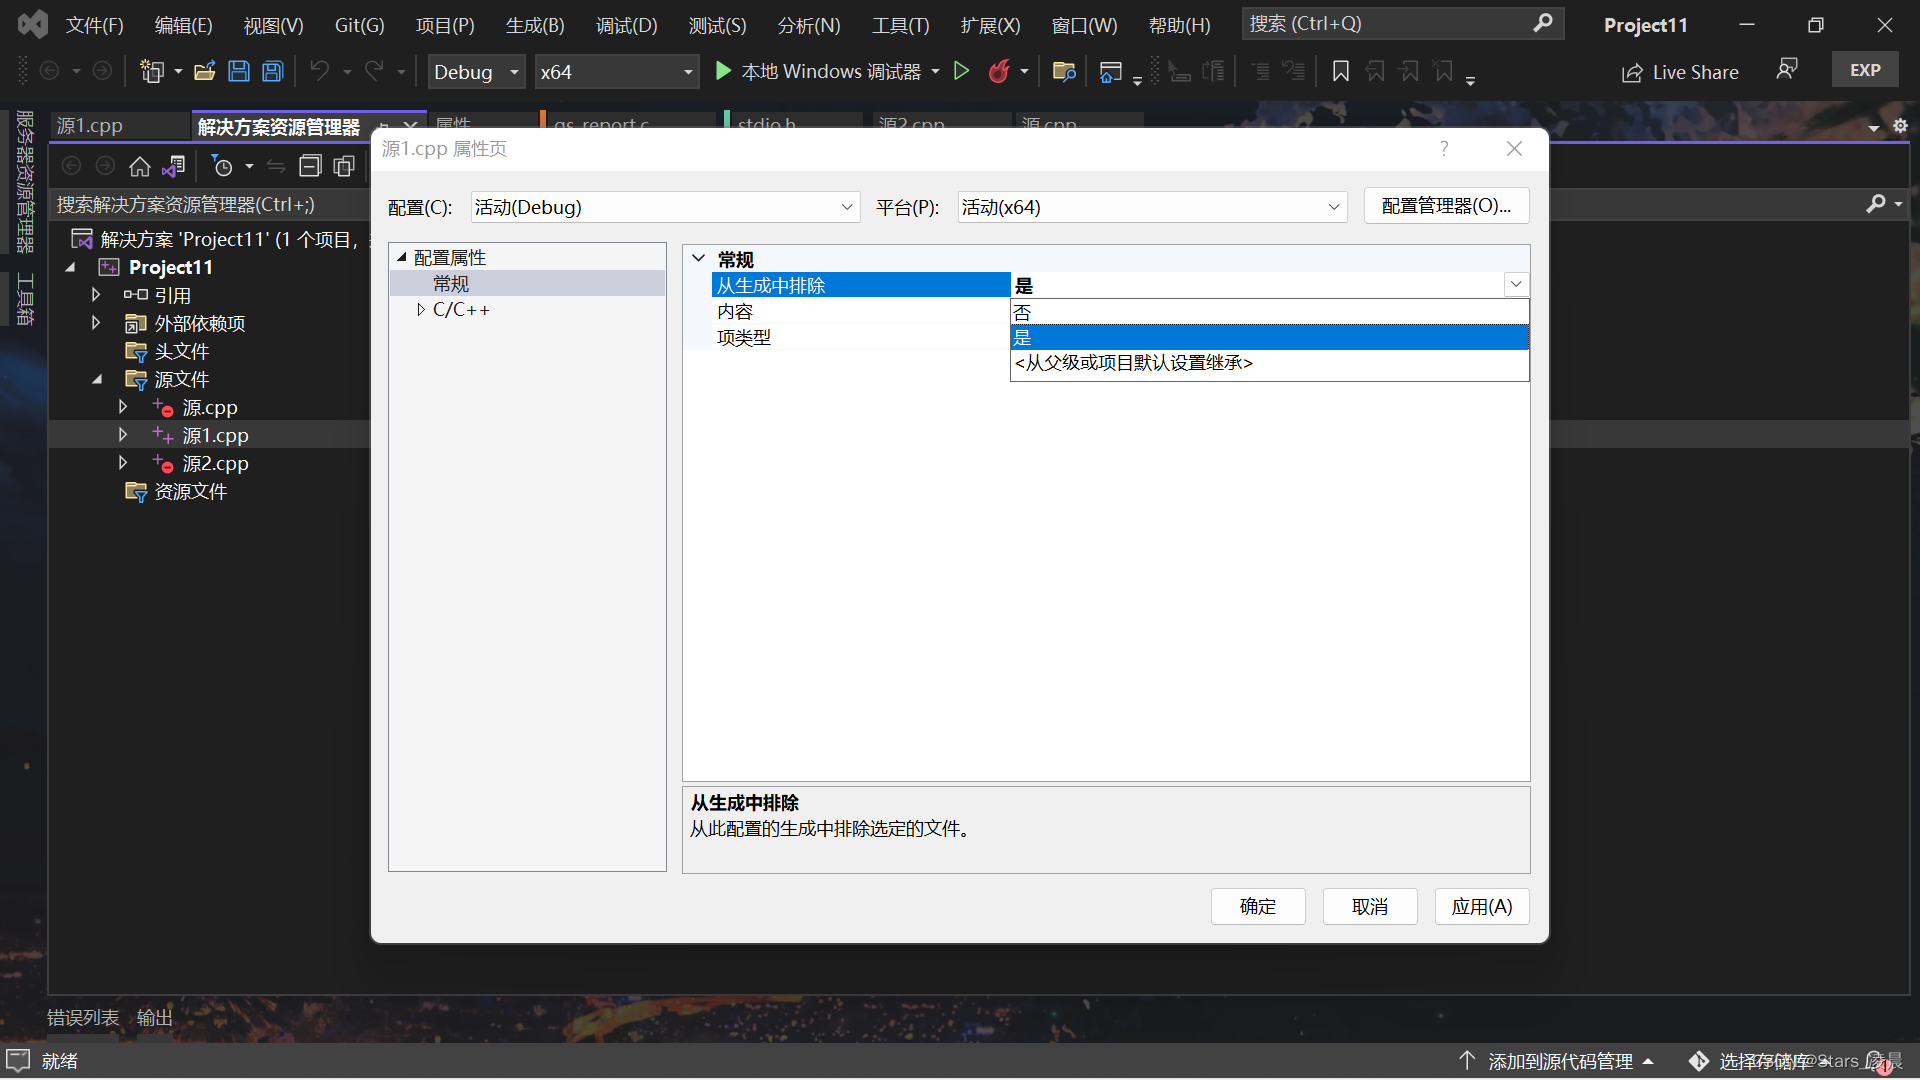Viewport: 1920px width, 1080px height.
Task: Start Live Share collaboration session
Action: (x=1680, y=71)
